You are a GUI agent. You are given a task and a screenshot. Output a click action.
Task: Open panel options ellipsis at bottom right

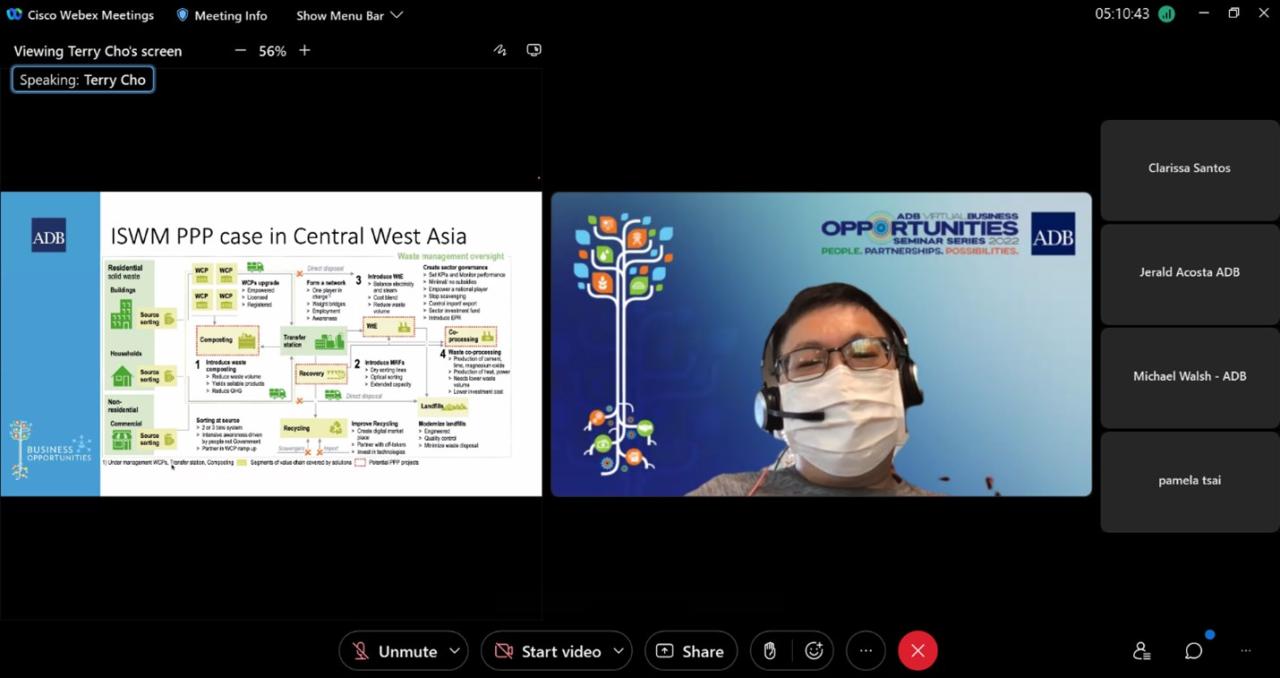pyautogui.click(x=1245, y=651)
